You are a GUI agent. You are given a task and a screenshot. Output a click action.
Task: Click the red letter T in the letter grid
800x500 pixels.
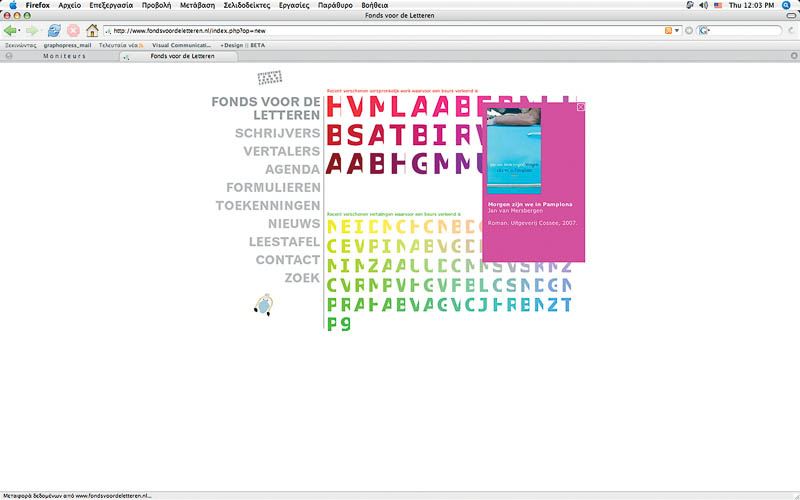click(398, 135)
